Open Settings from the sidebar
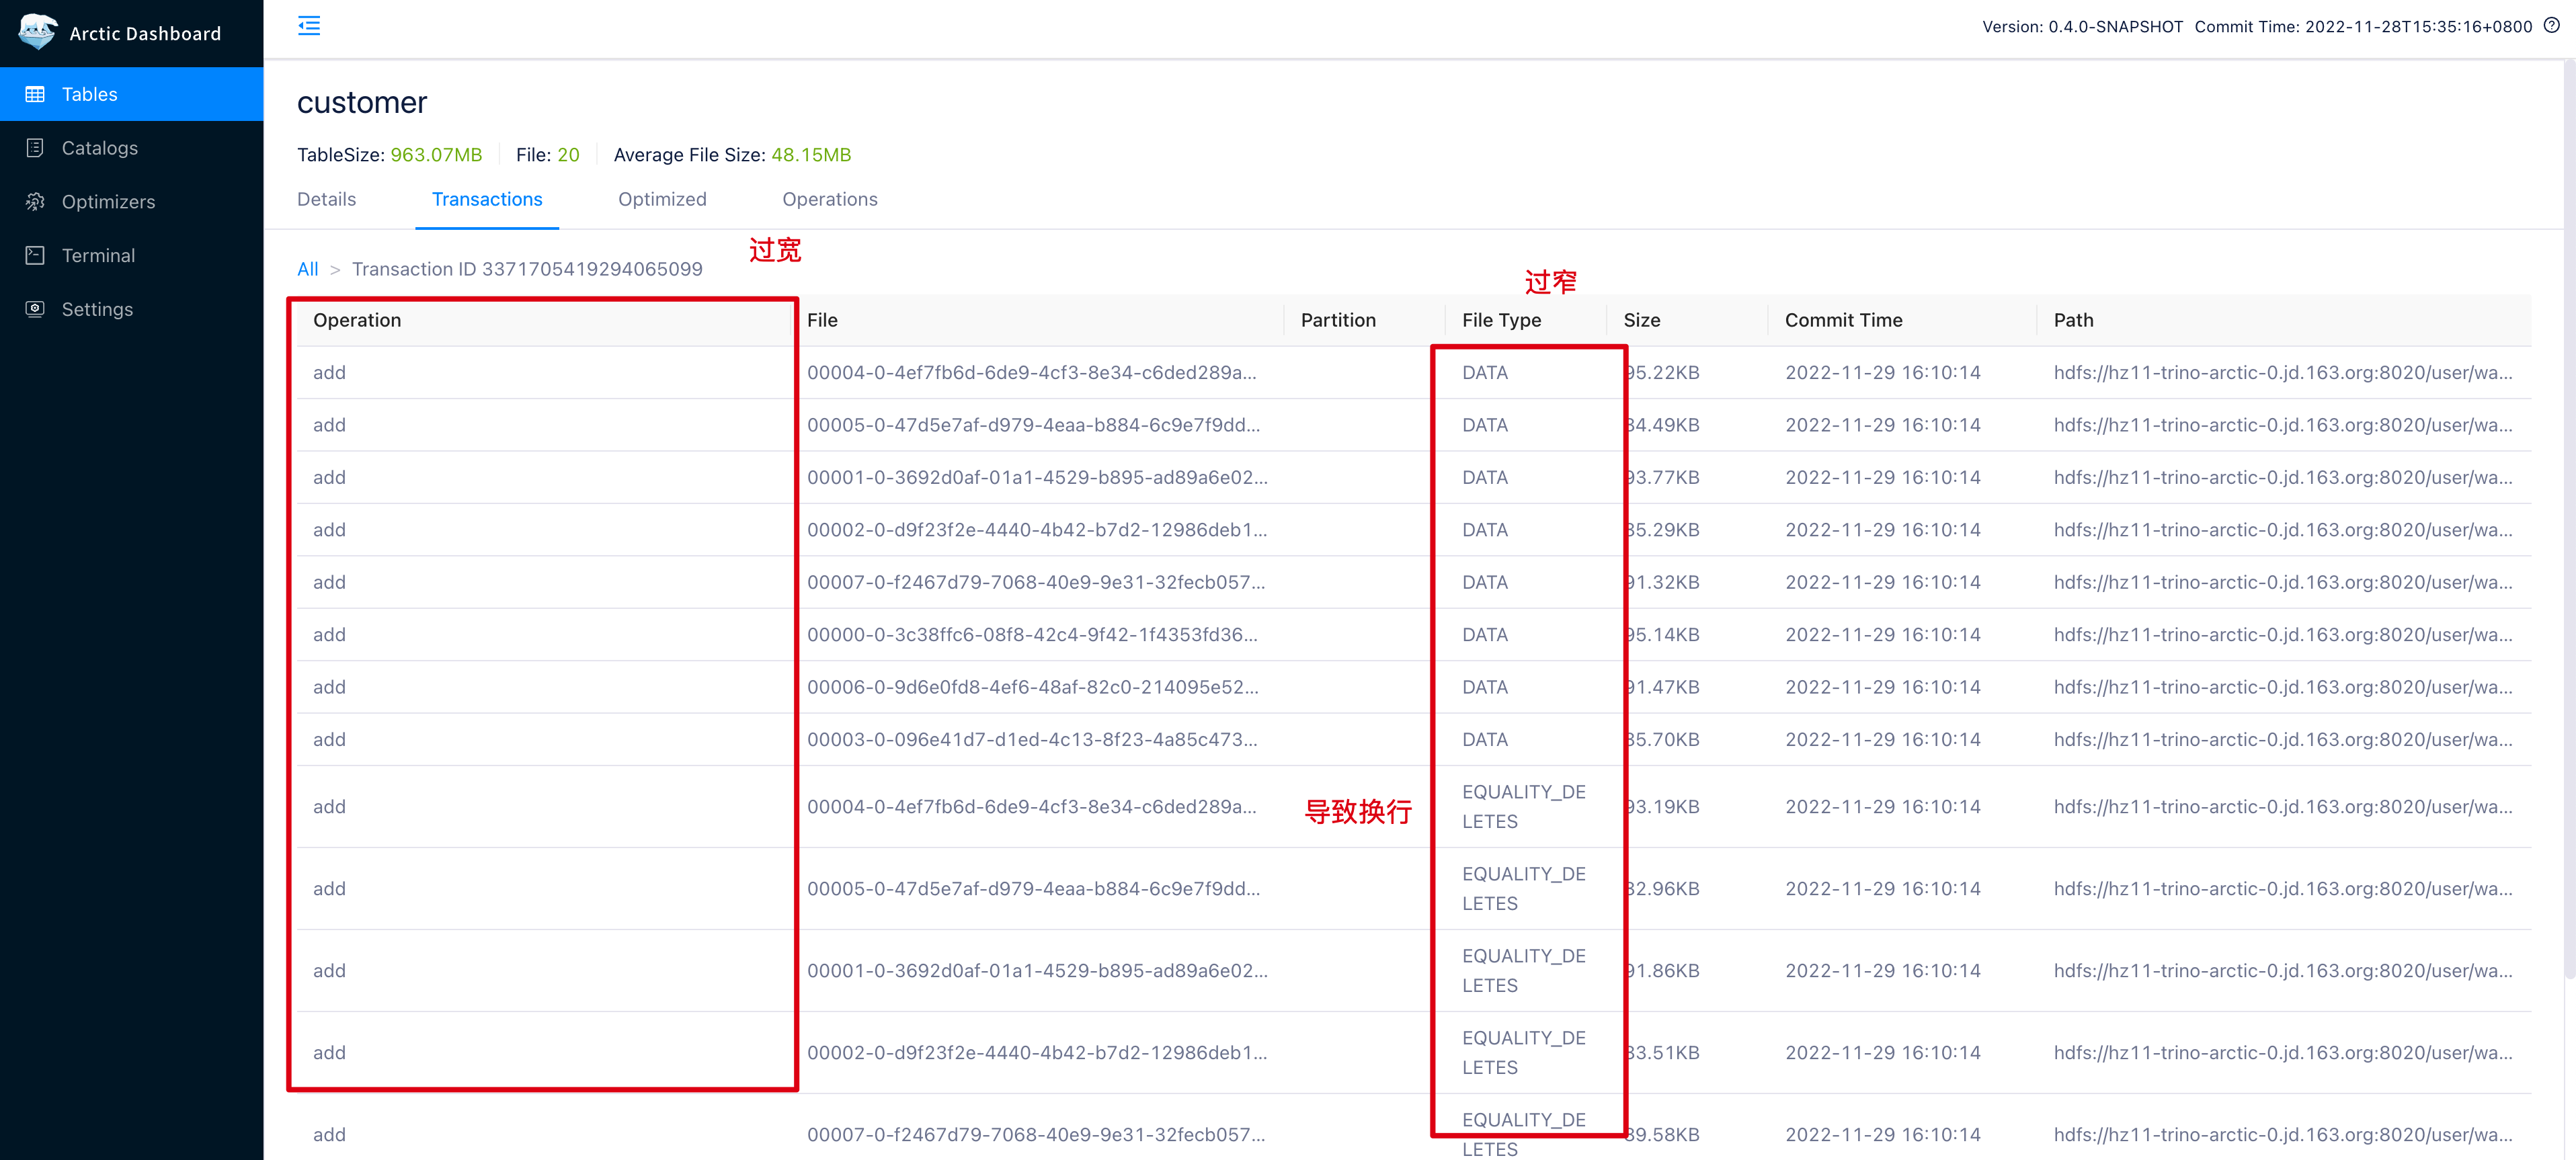2576x1160 pixels. [x=97, y=309]
